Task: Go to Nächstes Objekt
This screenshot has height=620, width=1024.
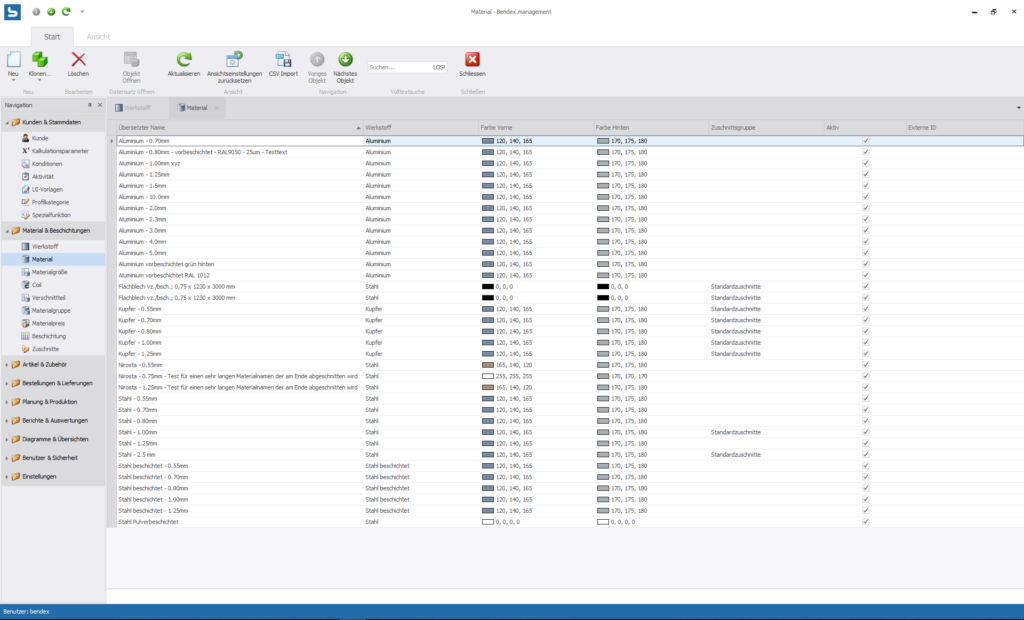Action: [345, 61]
